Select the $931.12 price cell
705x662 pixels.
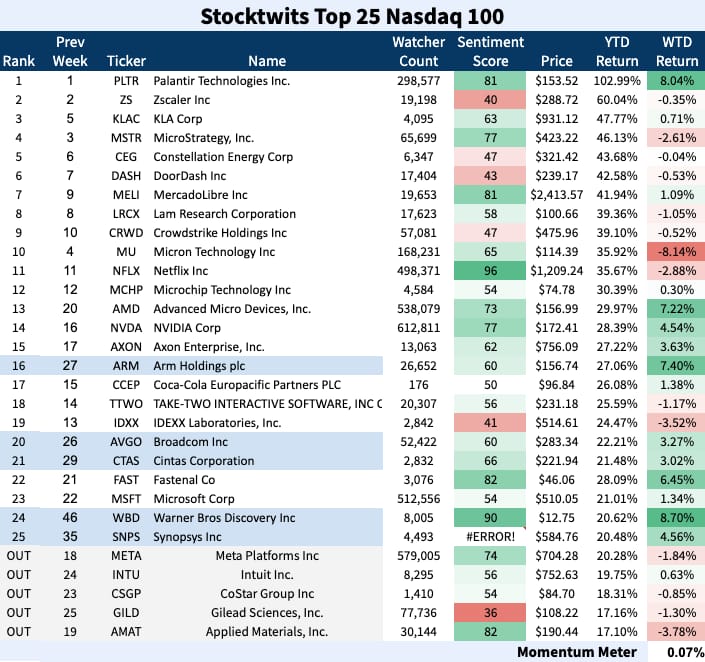(557, 119)
